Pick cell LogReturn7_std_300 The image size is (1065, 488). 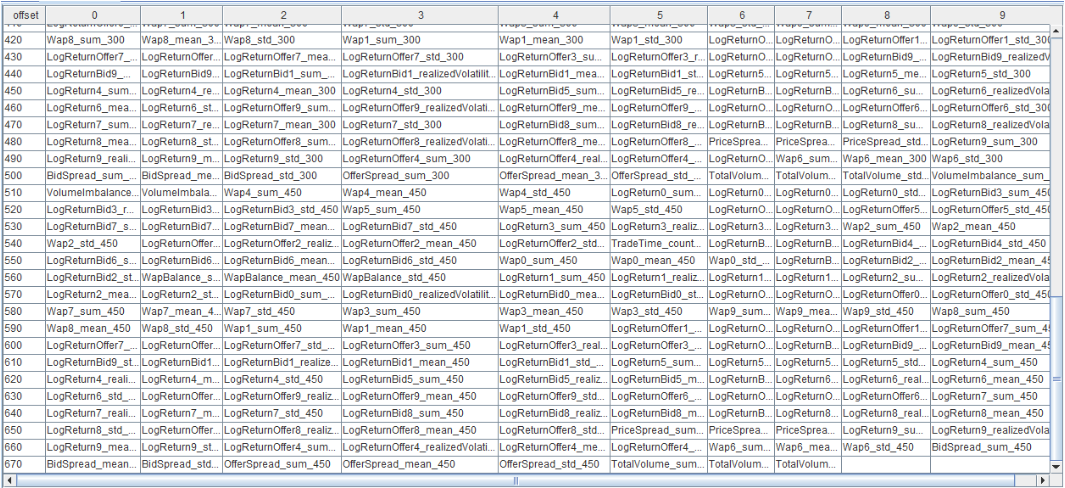(x=419, y=124)
